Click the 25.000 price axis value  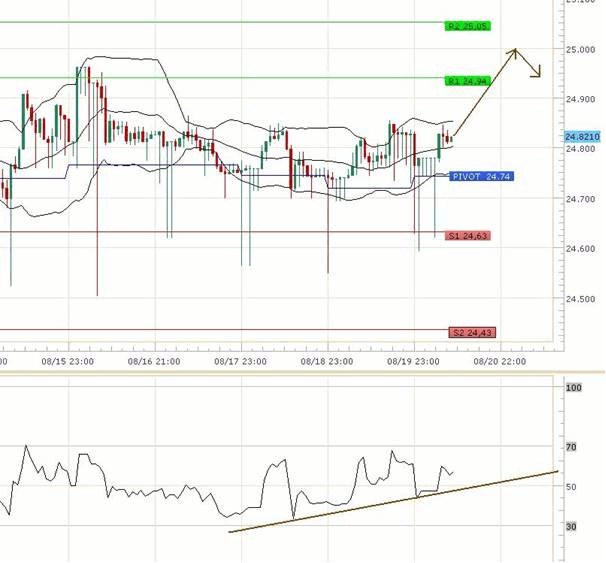(x=580, y=50)
